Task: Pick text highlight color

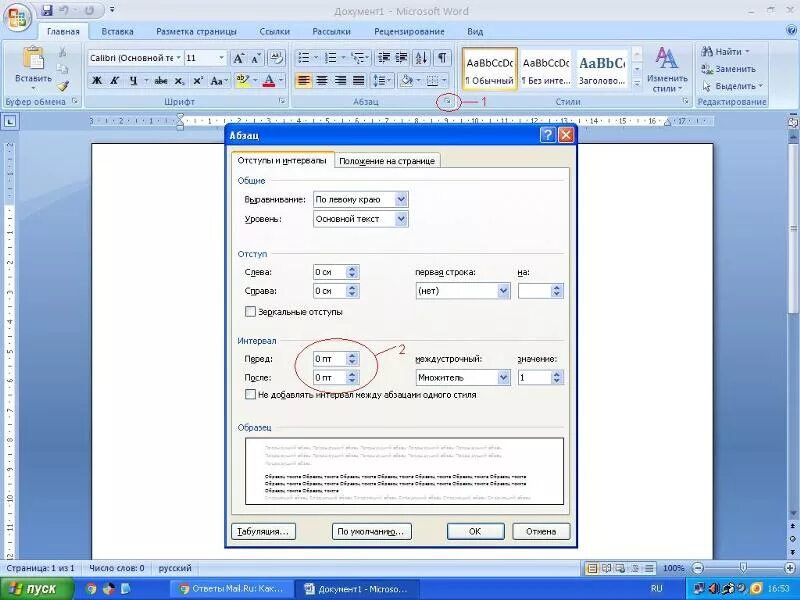Action: point(242,81)
